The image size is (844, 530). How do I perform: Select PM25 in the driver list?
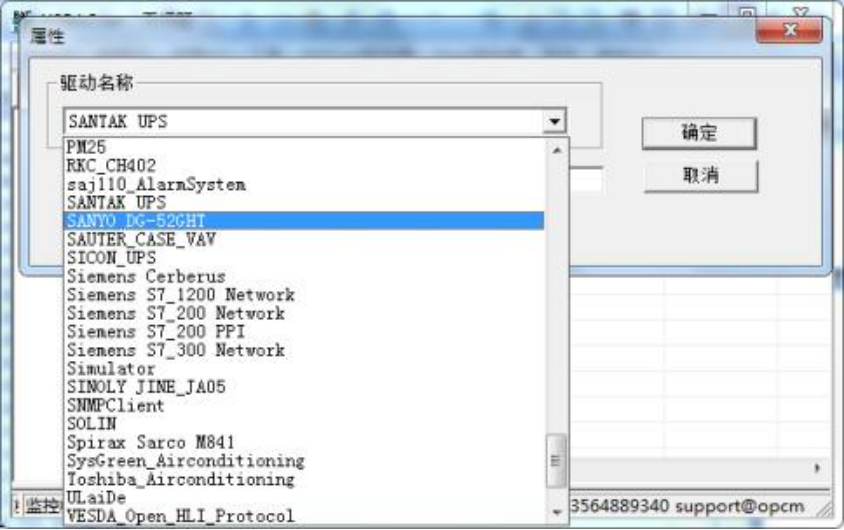coord(304,147)
